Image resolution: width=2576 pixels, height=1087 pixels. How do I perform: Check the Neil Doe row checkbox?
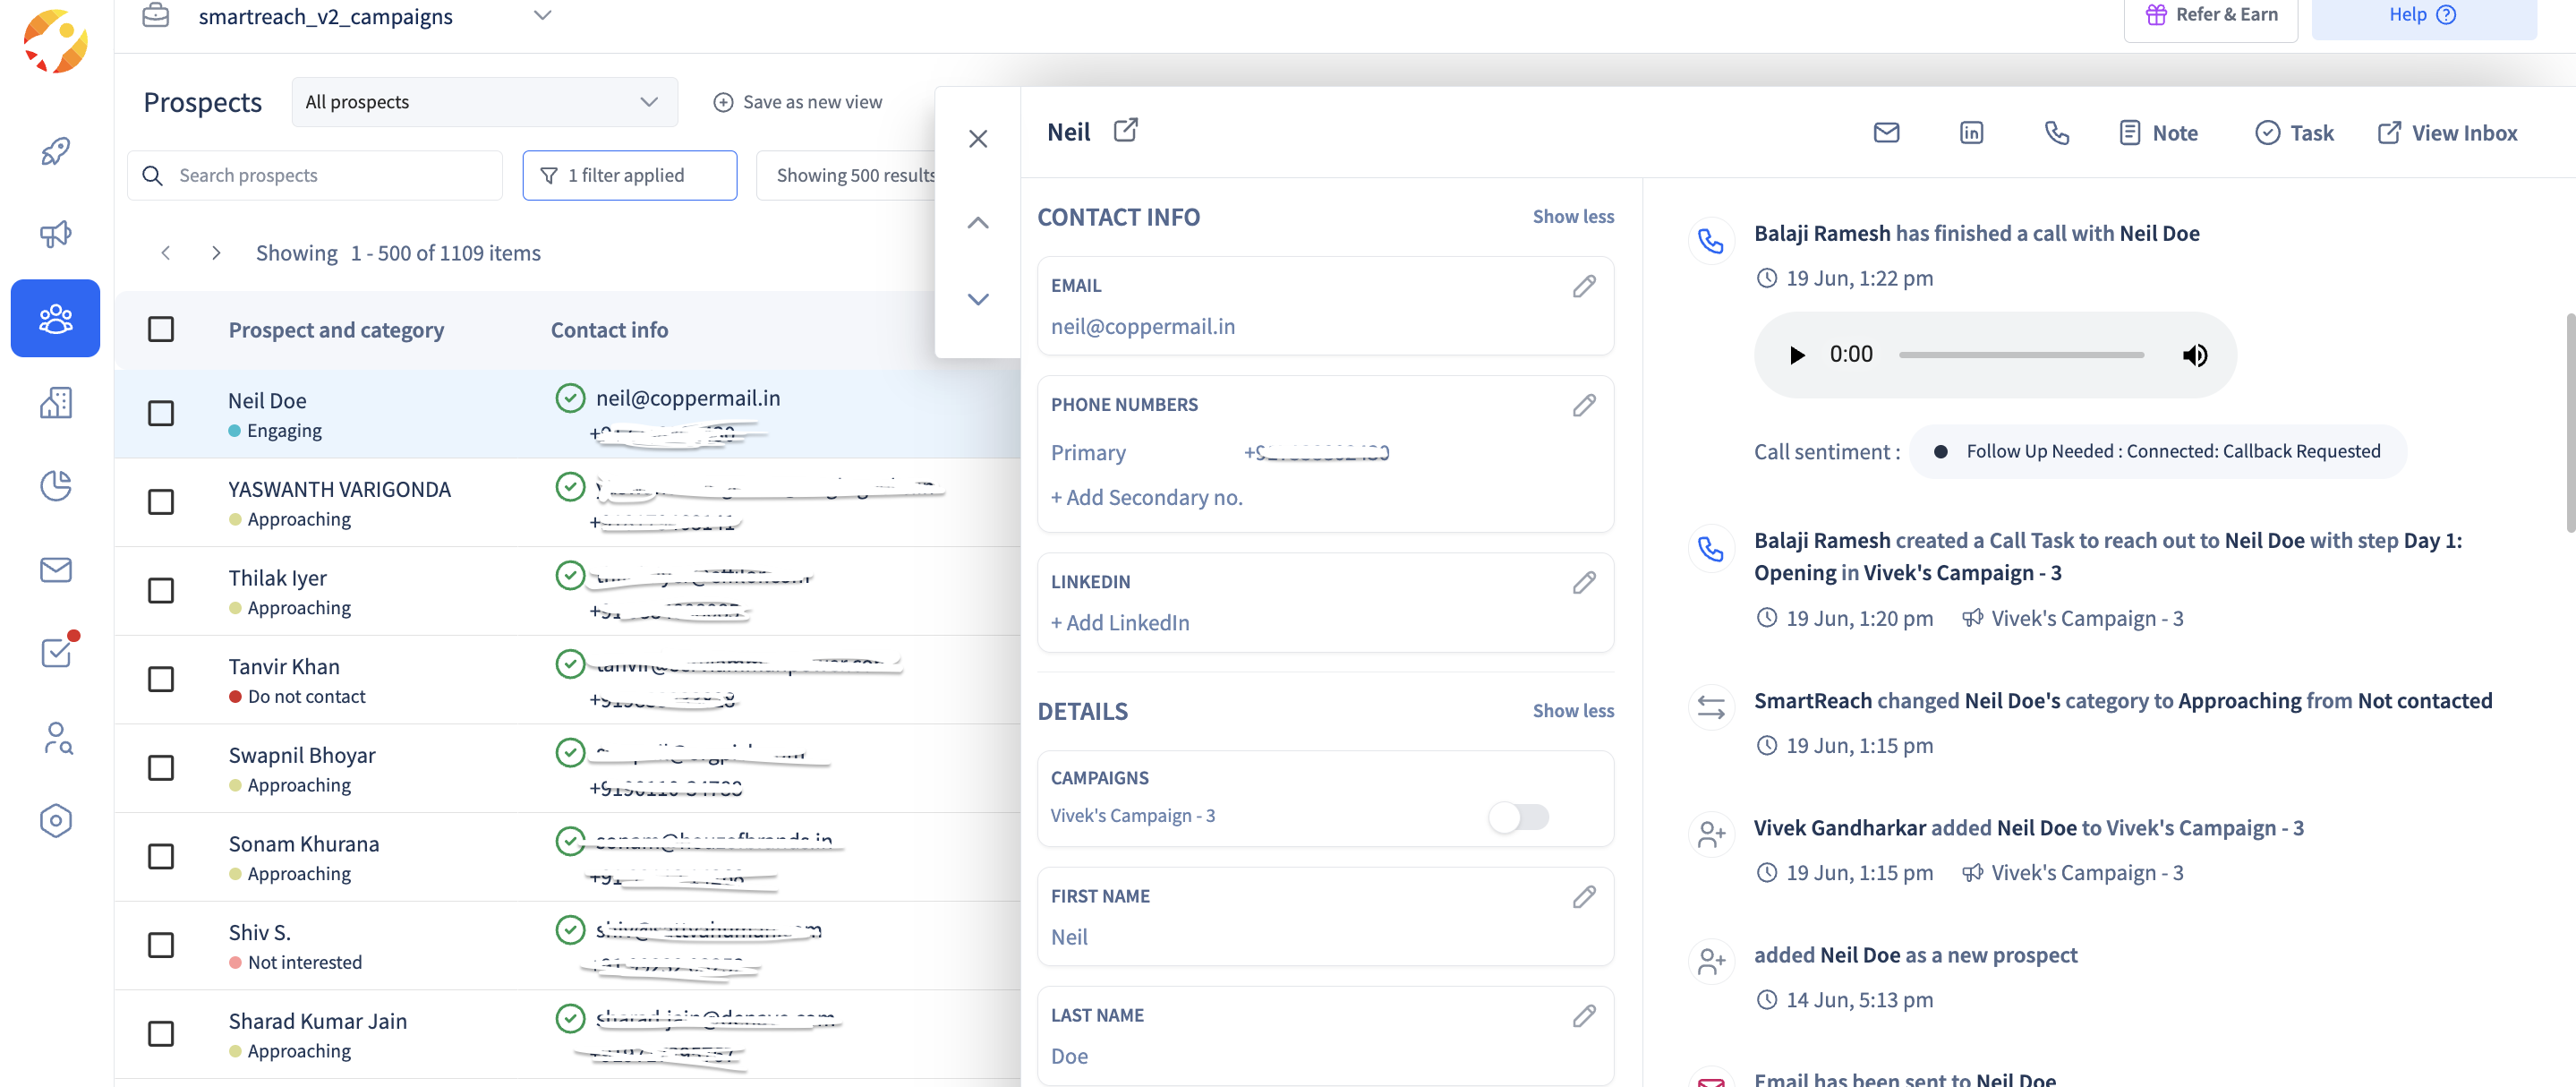coord(161,413)
